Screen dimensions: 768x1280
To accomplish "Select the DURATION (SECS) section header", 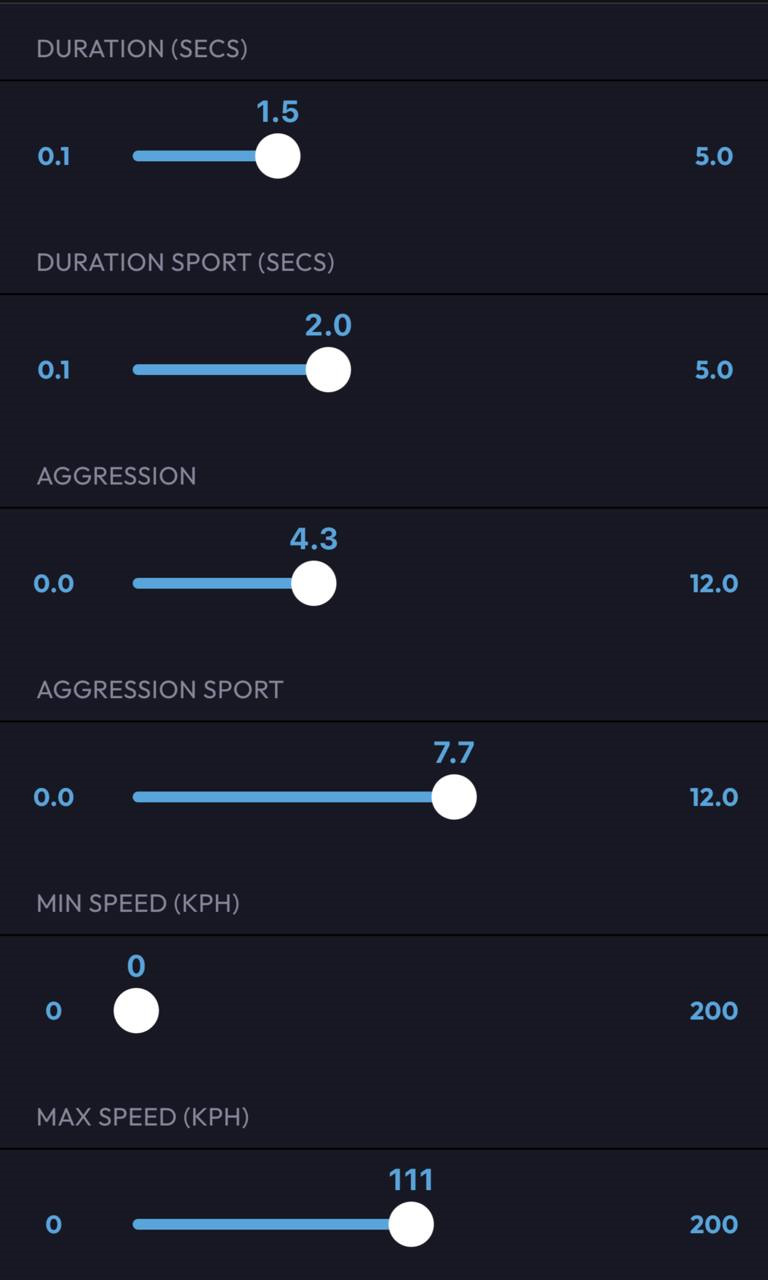I will coord(142,48).
